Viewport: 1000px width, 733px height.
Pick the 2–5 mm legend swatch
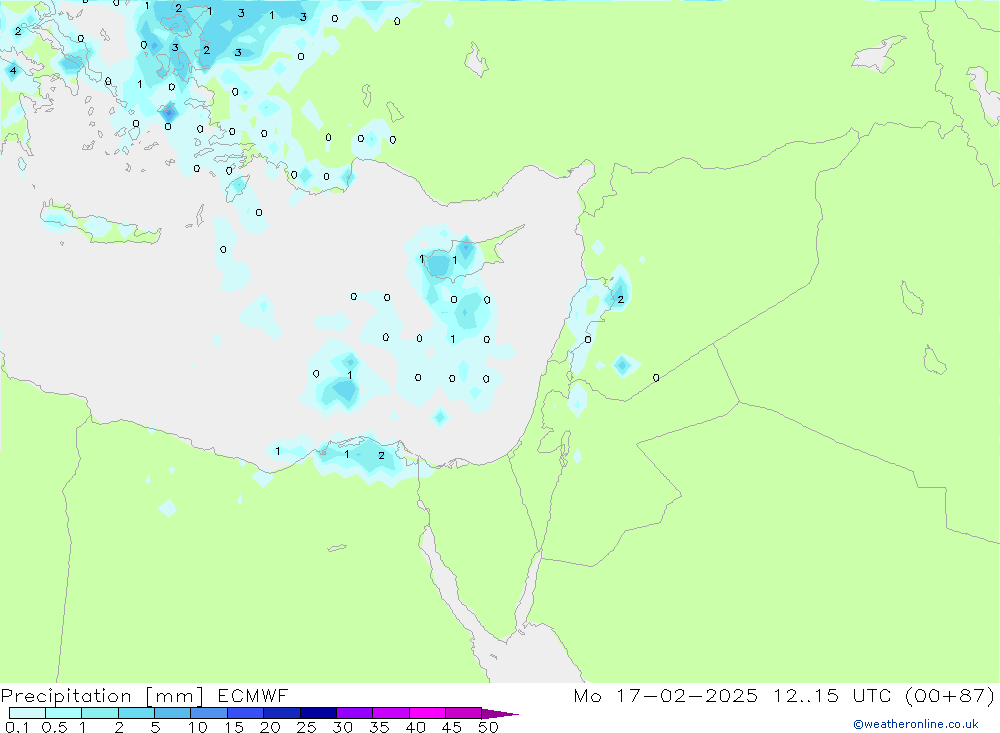136,713
